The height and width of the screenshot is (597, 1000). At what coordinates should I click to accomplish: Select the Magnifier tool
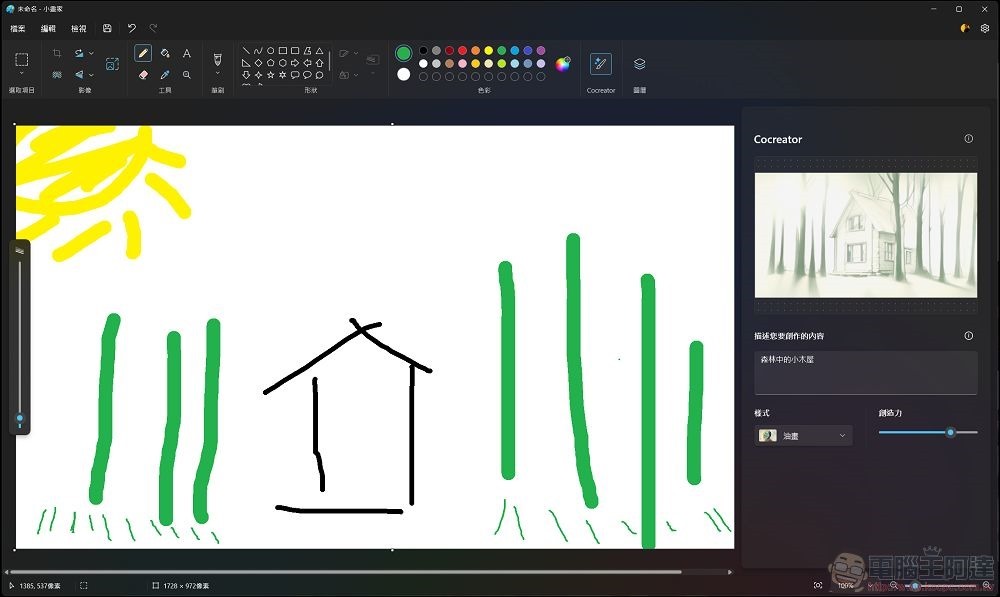pyautogui.click(x=187, y=74)
